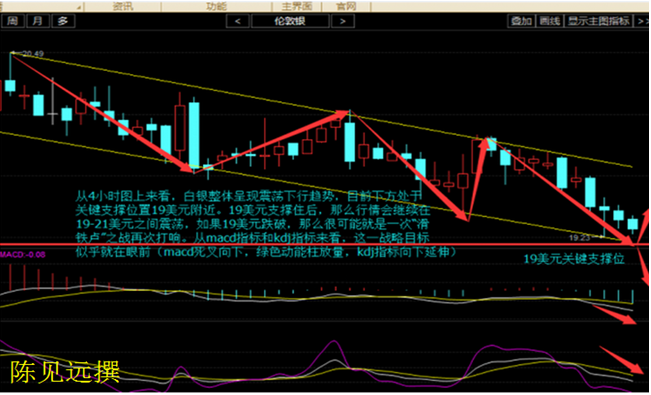Open the 功能 menu
Viewport: 651px width, 395px height.
(x=216, y=6)
